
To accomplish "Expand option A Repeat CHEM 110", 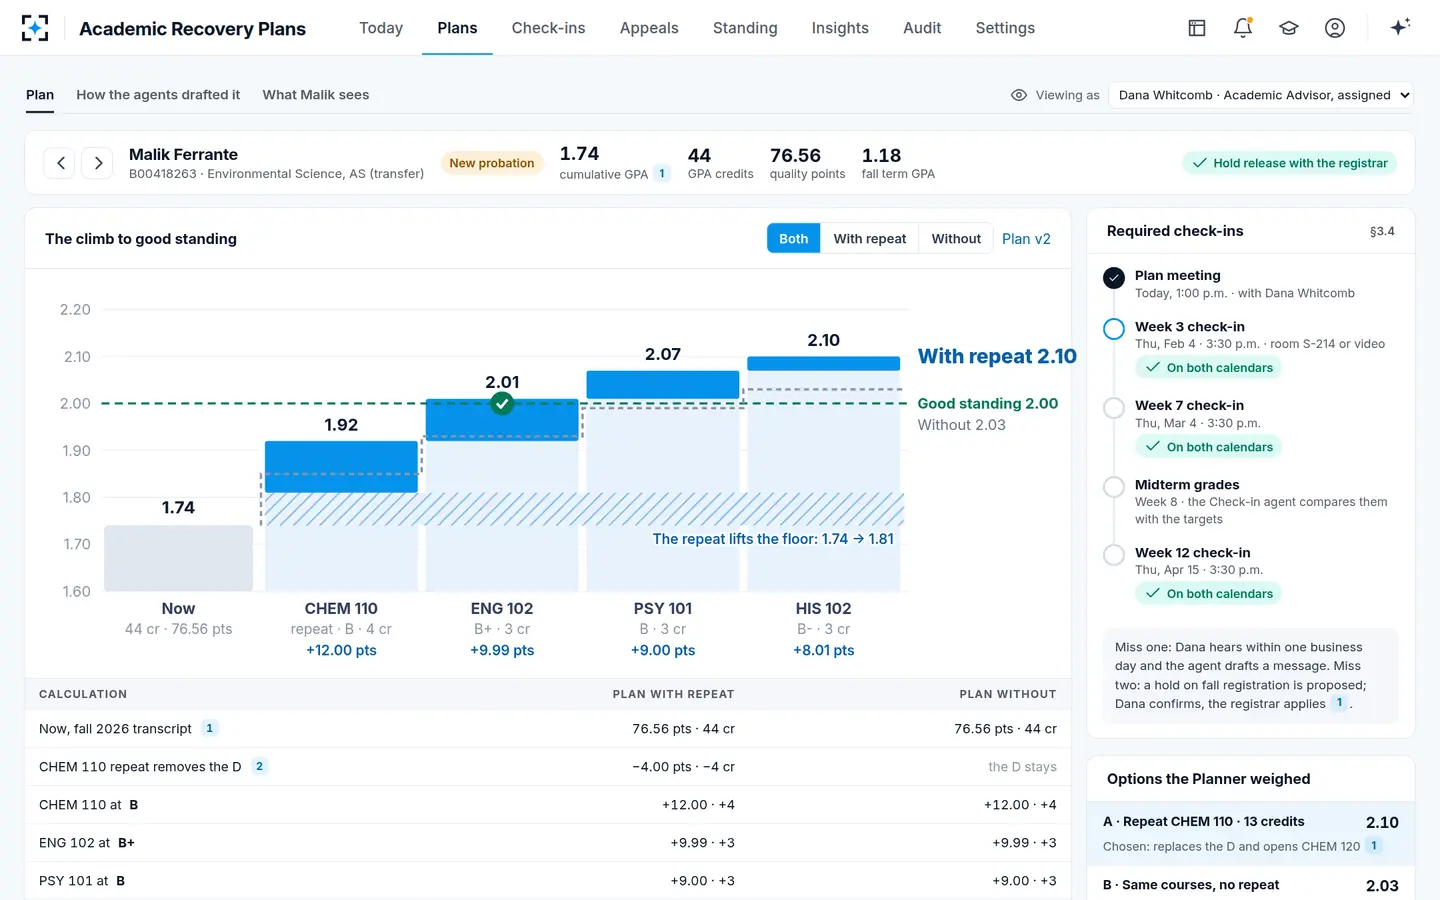I will tap(1251, 833).
